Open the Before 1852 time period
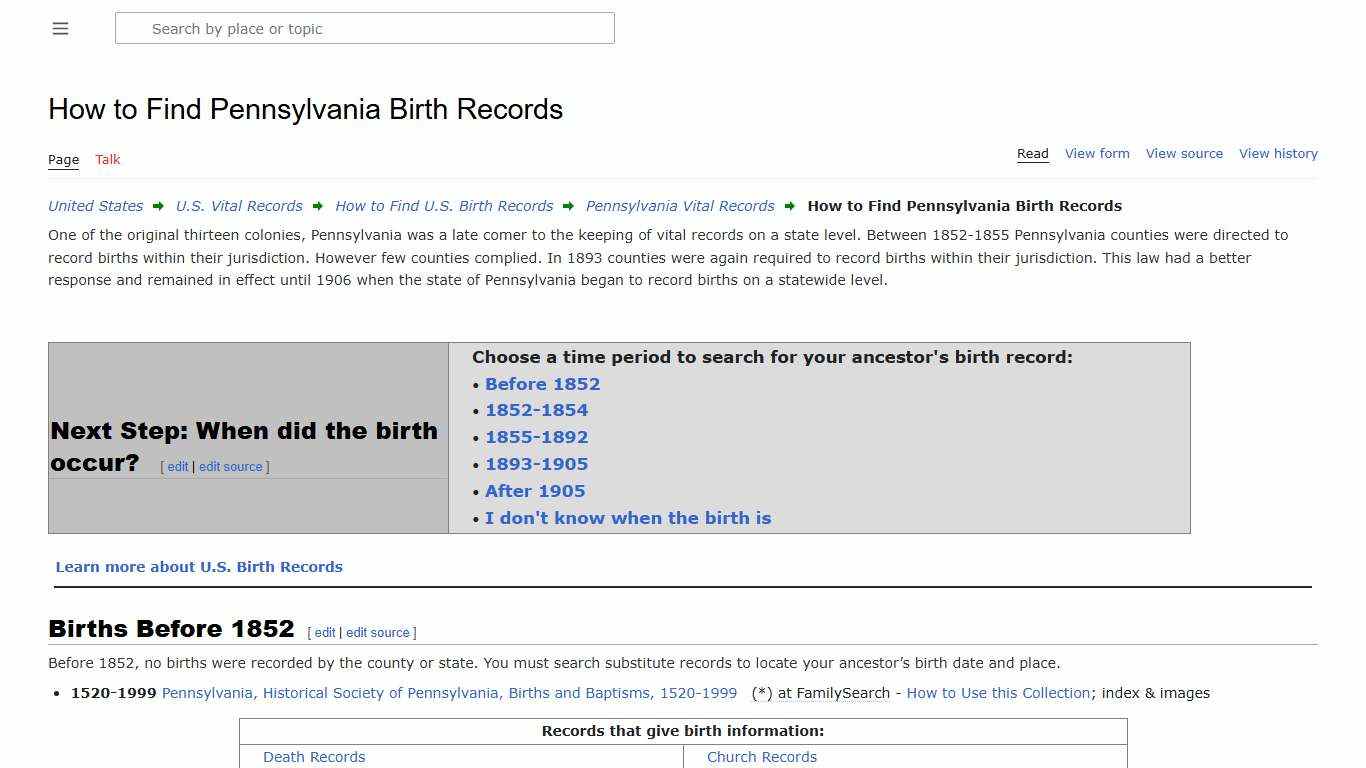 pyautogui.click(x=542, y=384)
